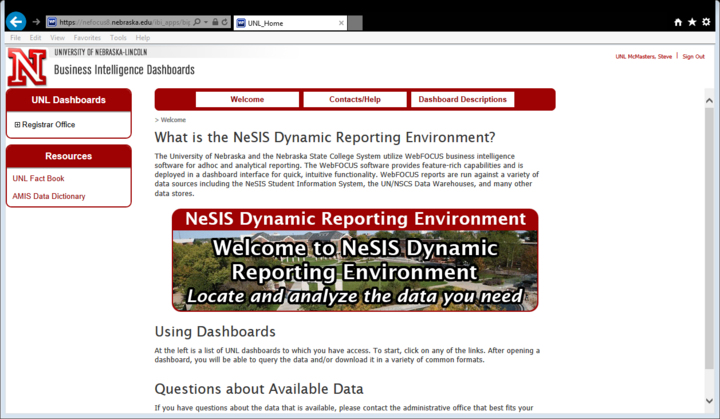Open the View menu
This screenshot has height=419, width=720.
click(x=57, y=38)
